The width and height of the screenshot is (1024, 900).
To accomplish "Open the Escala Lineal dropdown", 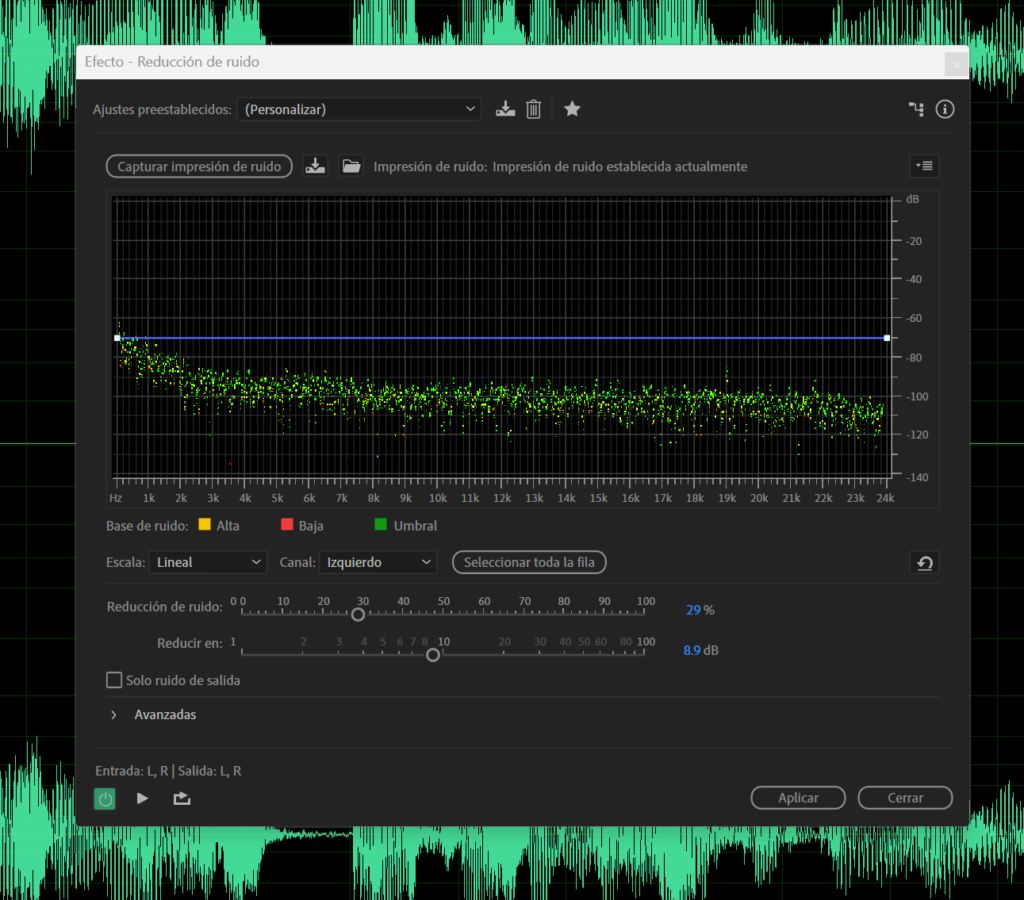I will tap(208, 562).
